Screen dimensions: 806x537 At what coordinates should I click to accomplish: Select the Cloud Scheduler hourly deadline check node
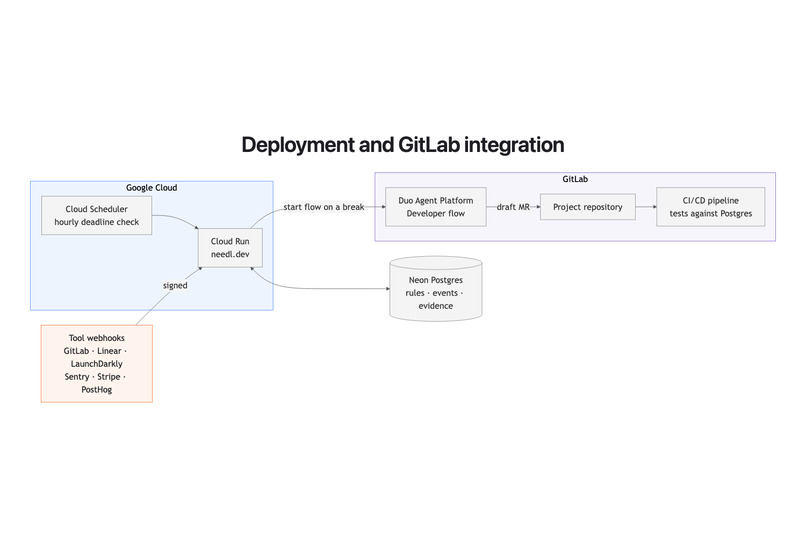[97, 215]
